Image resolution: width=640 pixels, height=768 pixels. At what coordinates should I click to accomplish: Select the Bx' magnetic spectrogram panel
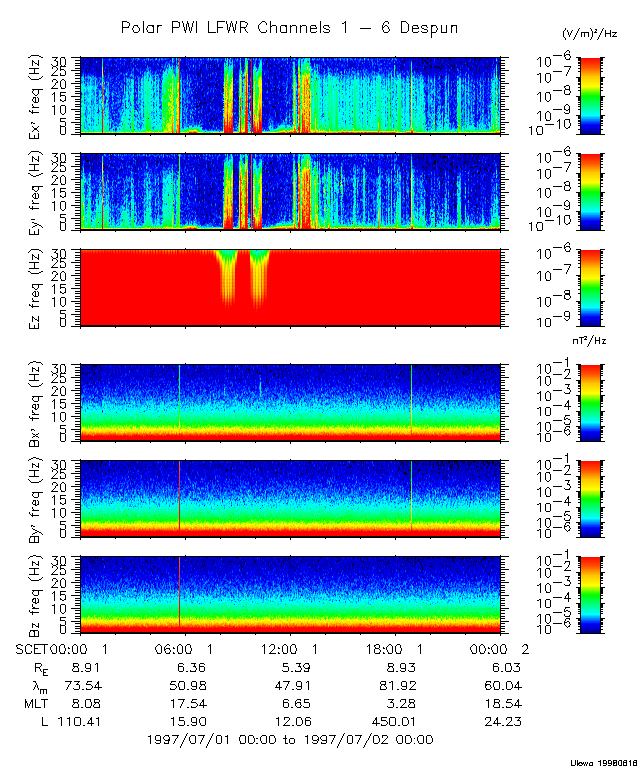(x=290, y=401)
